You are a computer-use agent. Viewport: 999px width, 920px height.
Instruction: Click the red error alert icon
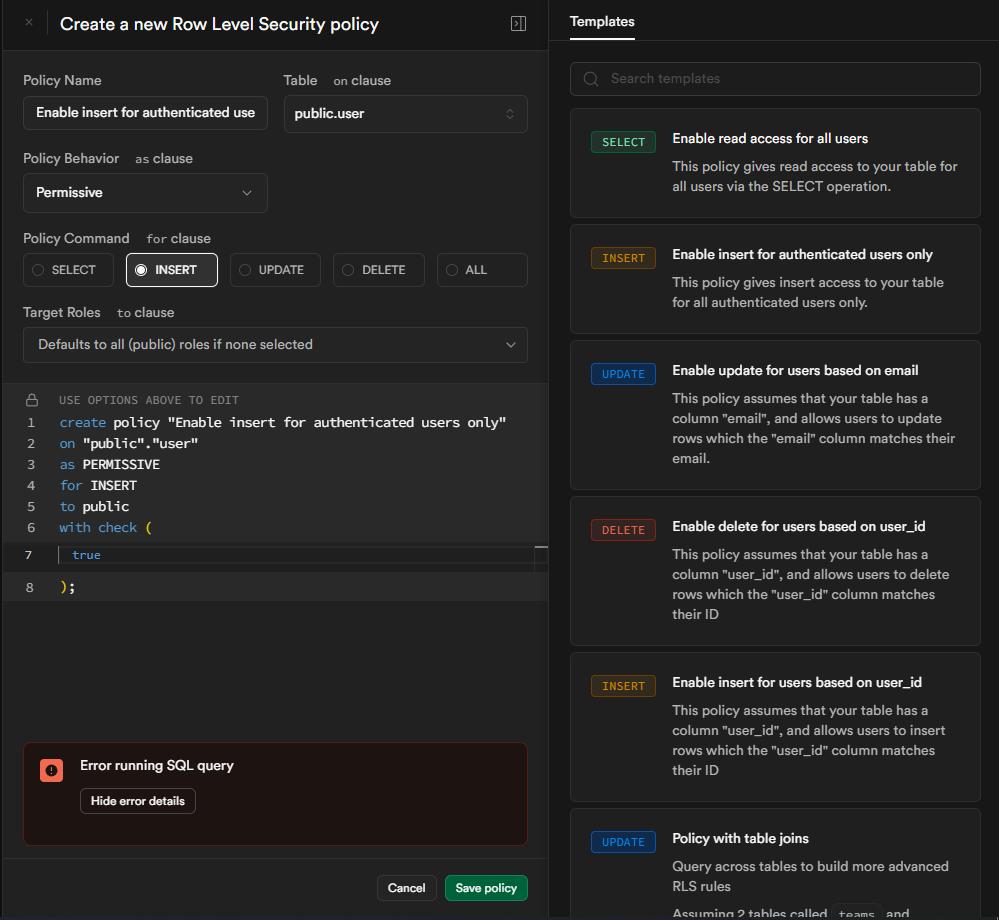(51, 770)
